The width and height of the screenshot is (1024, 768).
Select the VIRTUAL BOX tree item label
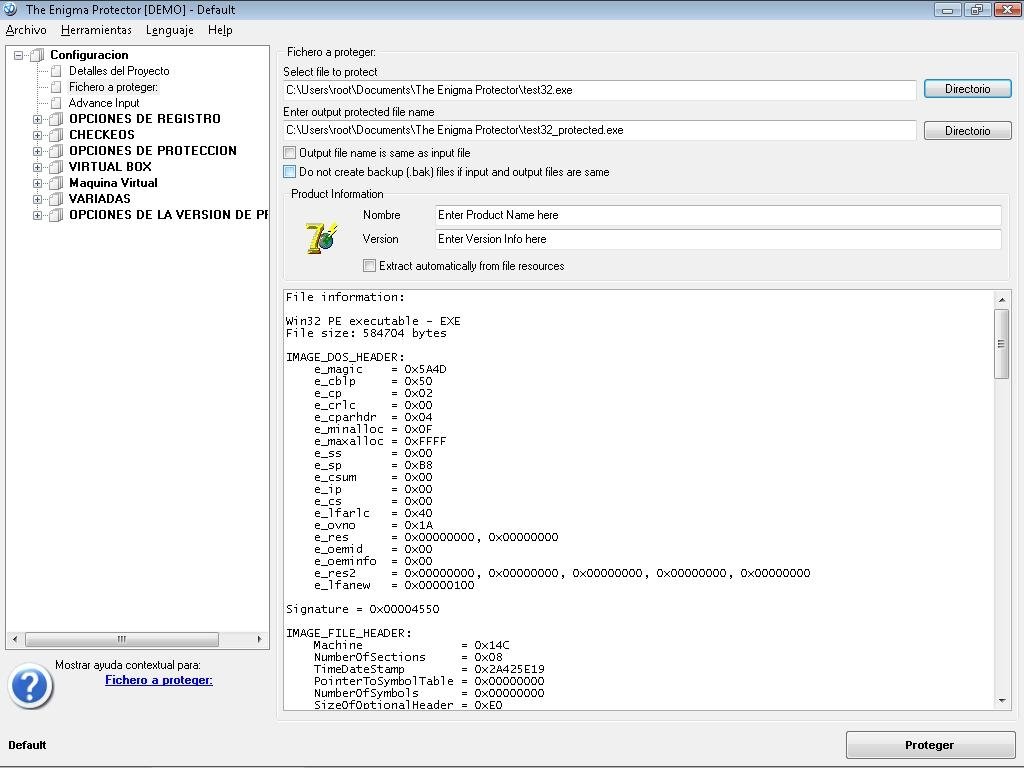(110, 167)
